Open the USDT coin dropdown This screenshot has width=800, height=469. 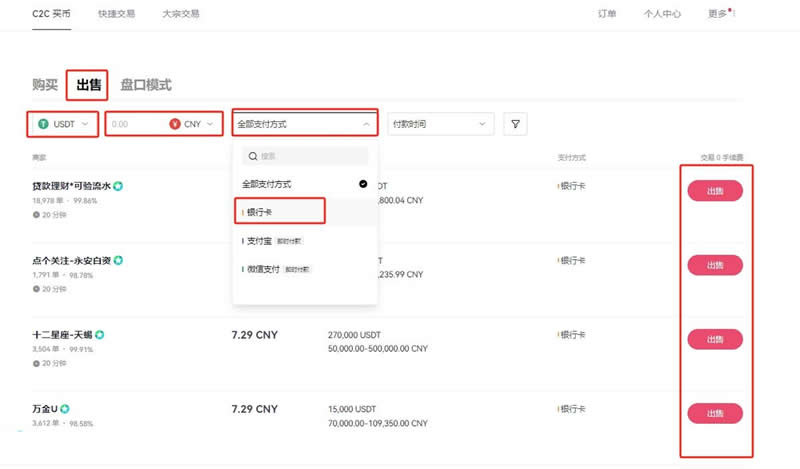coord(62,125)
